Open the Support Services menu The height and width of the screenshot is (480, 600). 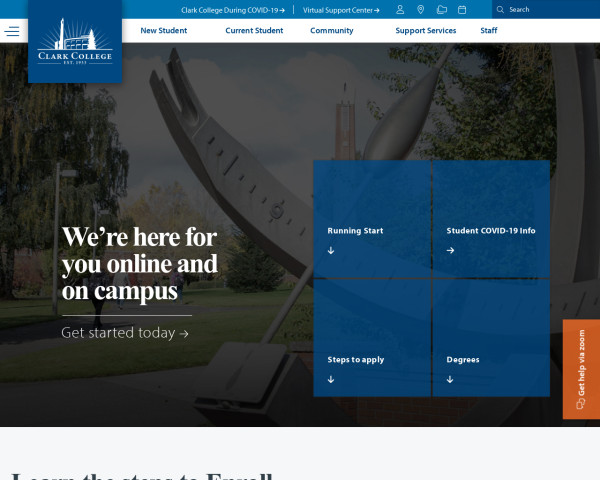click(426, 31)
